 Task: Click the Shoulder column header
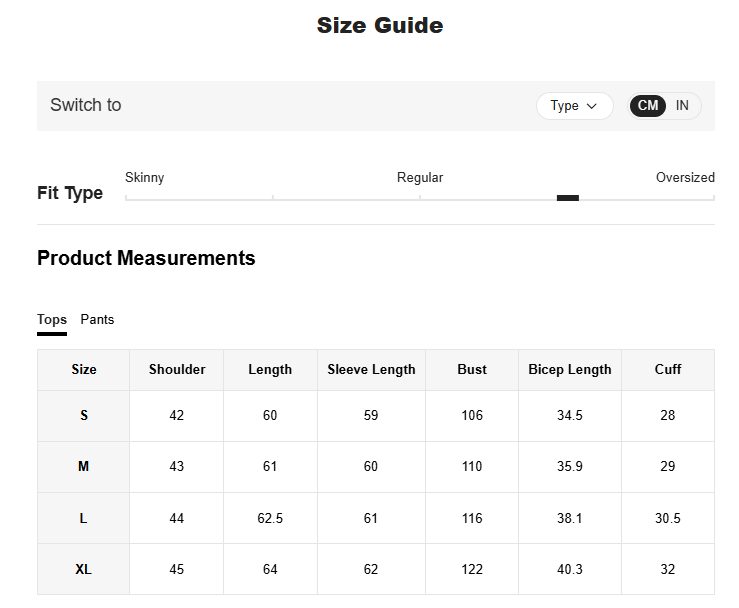click(x=177, y=370)
